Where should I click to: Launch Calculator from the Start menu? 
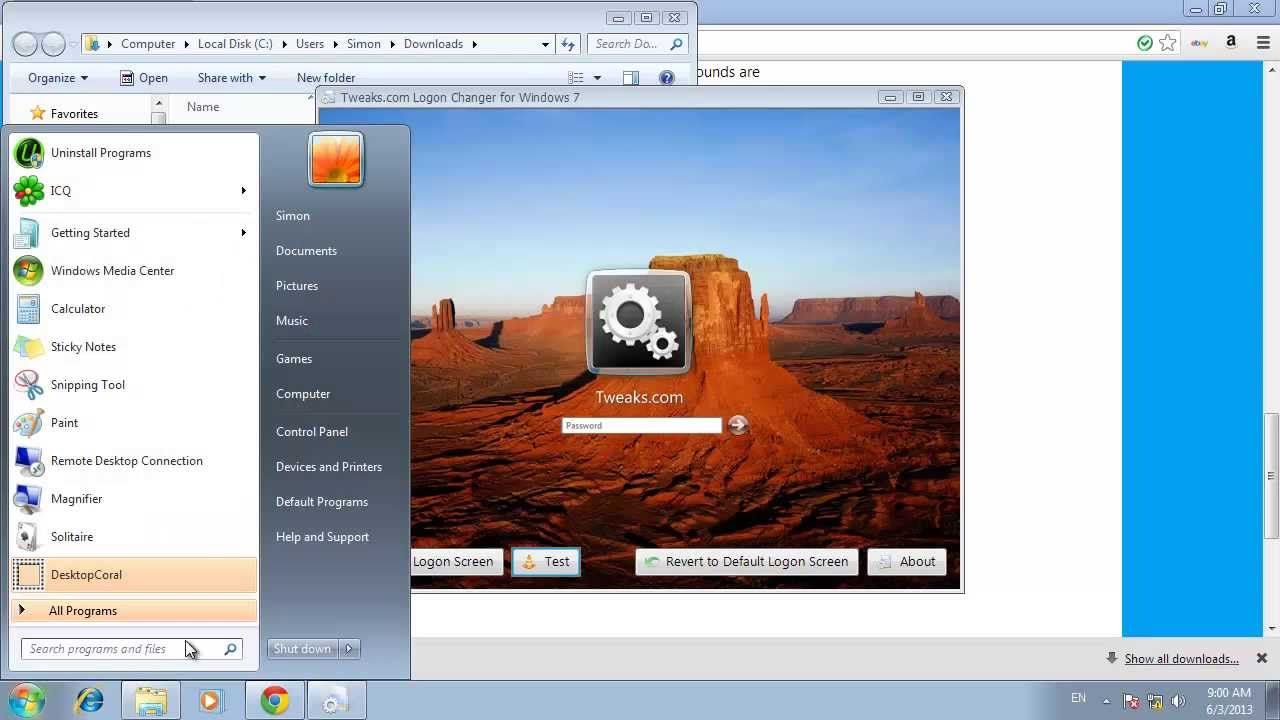pos(78,308)
